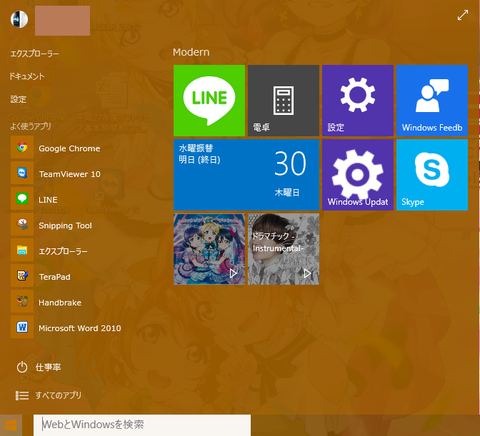The height and width of the screenshot is (436, 480).
Task: Click the user account avatar
Action: coord(19,19)
